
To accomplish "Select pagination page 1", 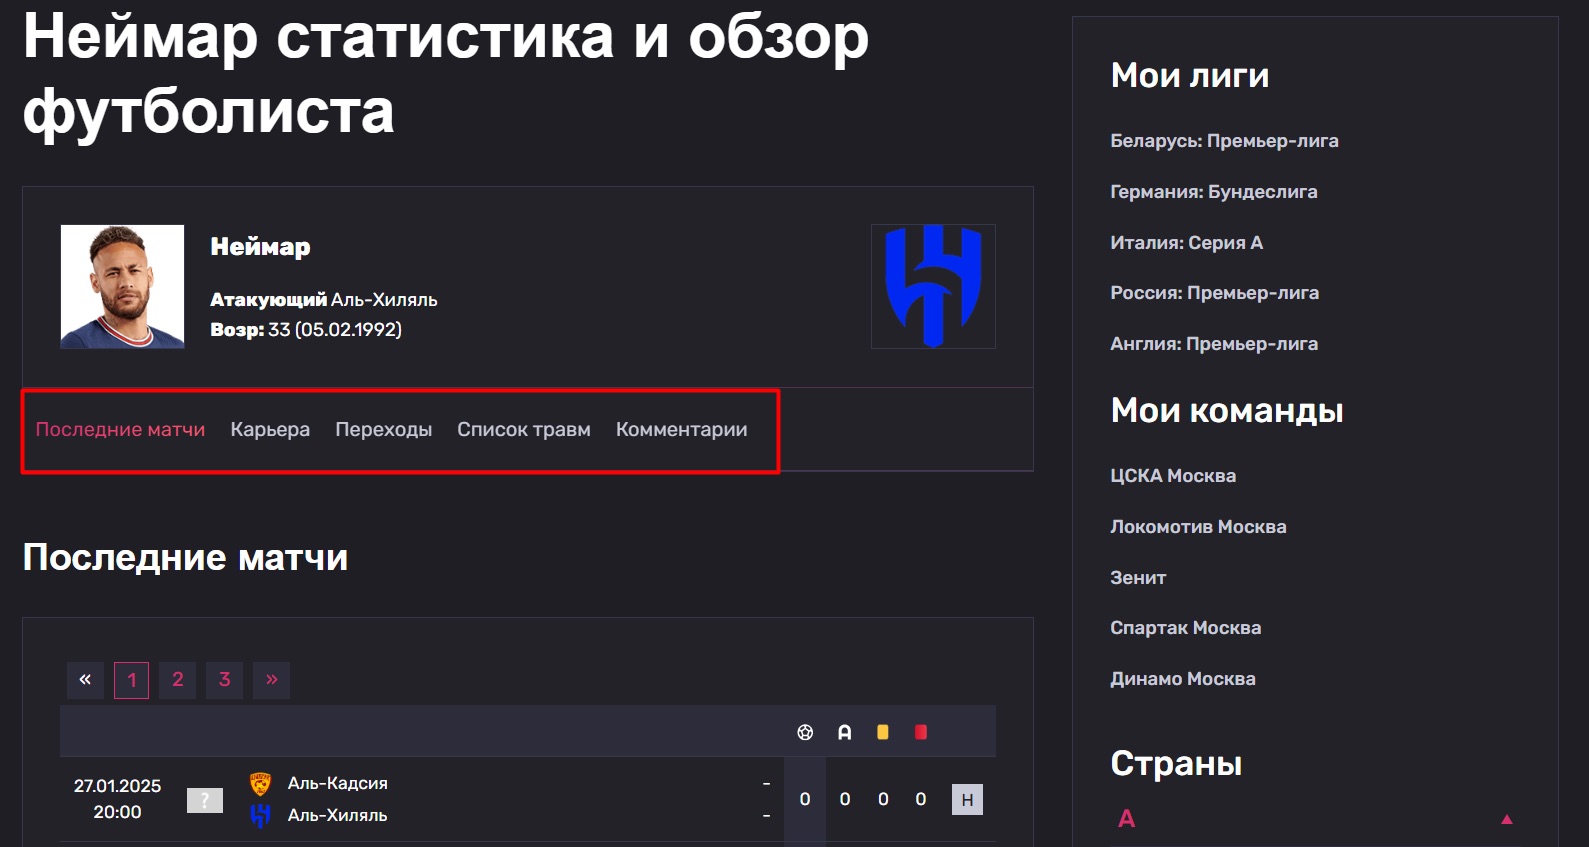I will [132, 680].
